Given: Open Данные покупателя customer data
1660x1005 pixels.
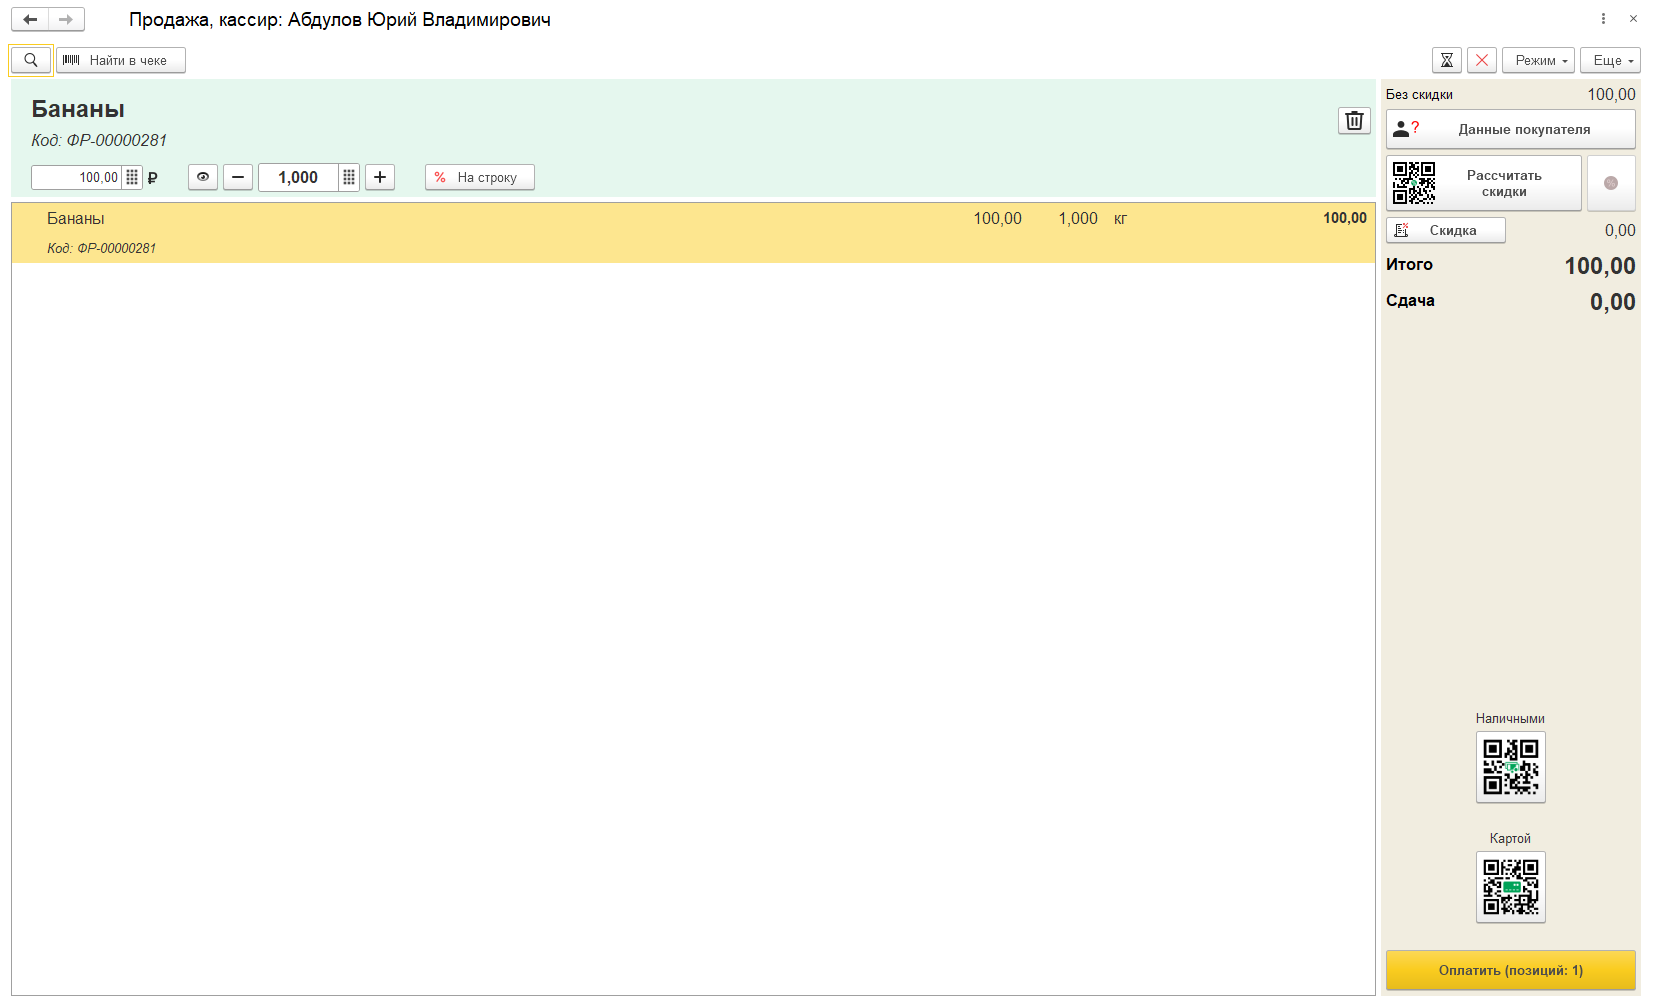Looking at the screenshot, I should tap(1510, 130).
